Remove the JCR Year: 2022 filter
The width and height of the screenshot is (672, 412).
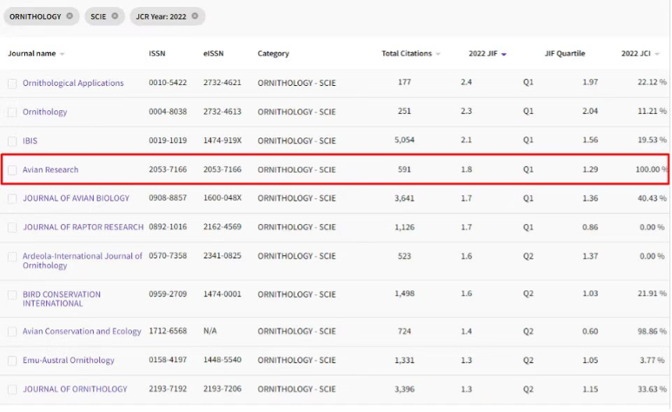(x=196, y=16)
